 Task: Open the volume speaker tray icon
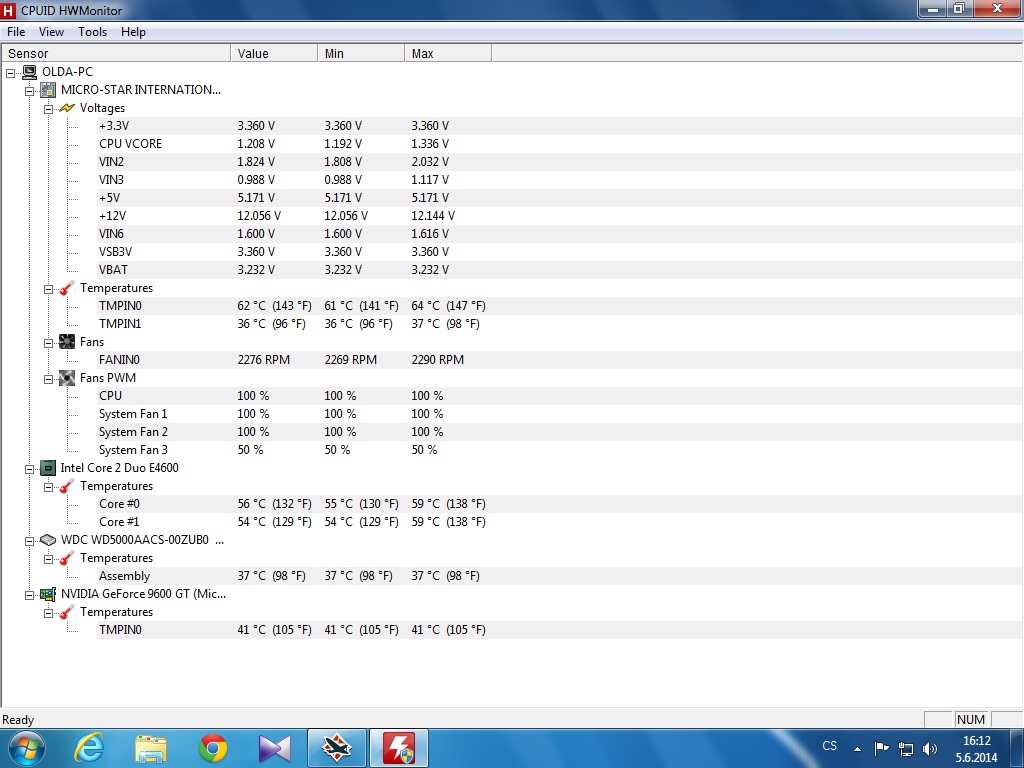[x=930, y=748]
